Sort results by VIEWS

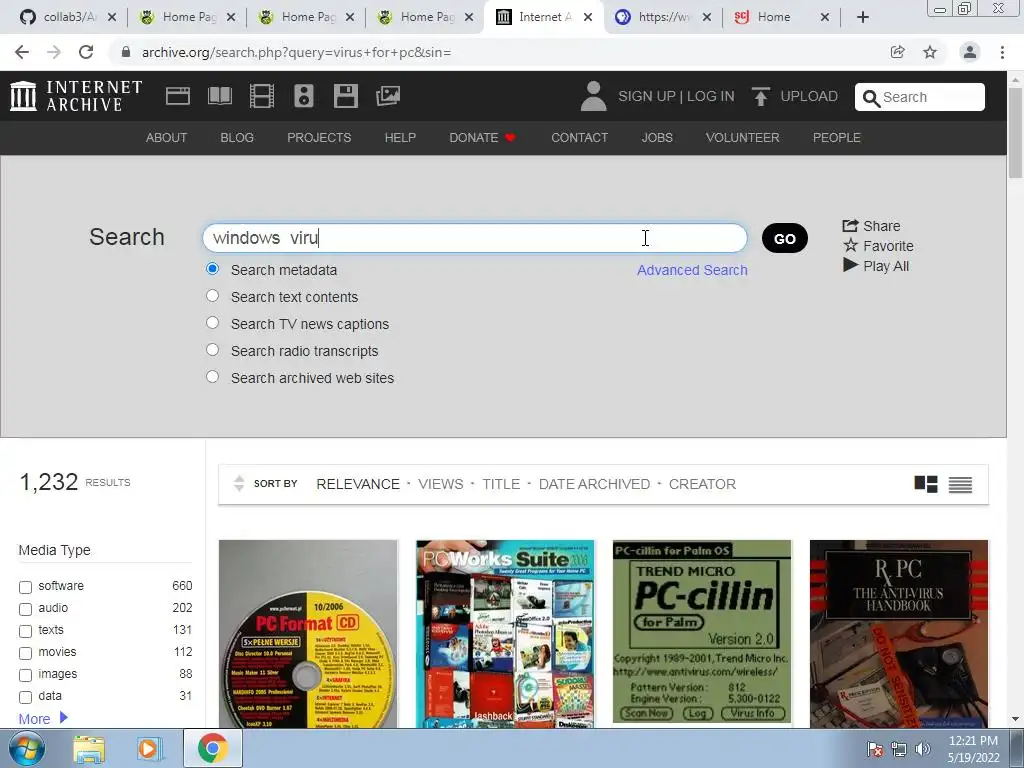441,484
